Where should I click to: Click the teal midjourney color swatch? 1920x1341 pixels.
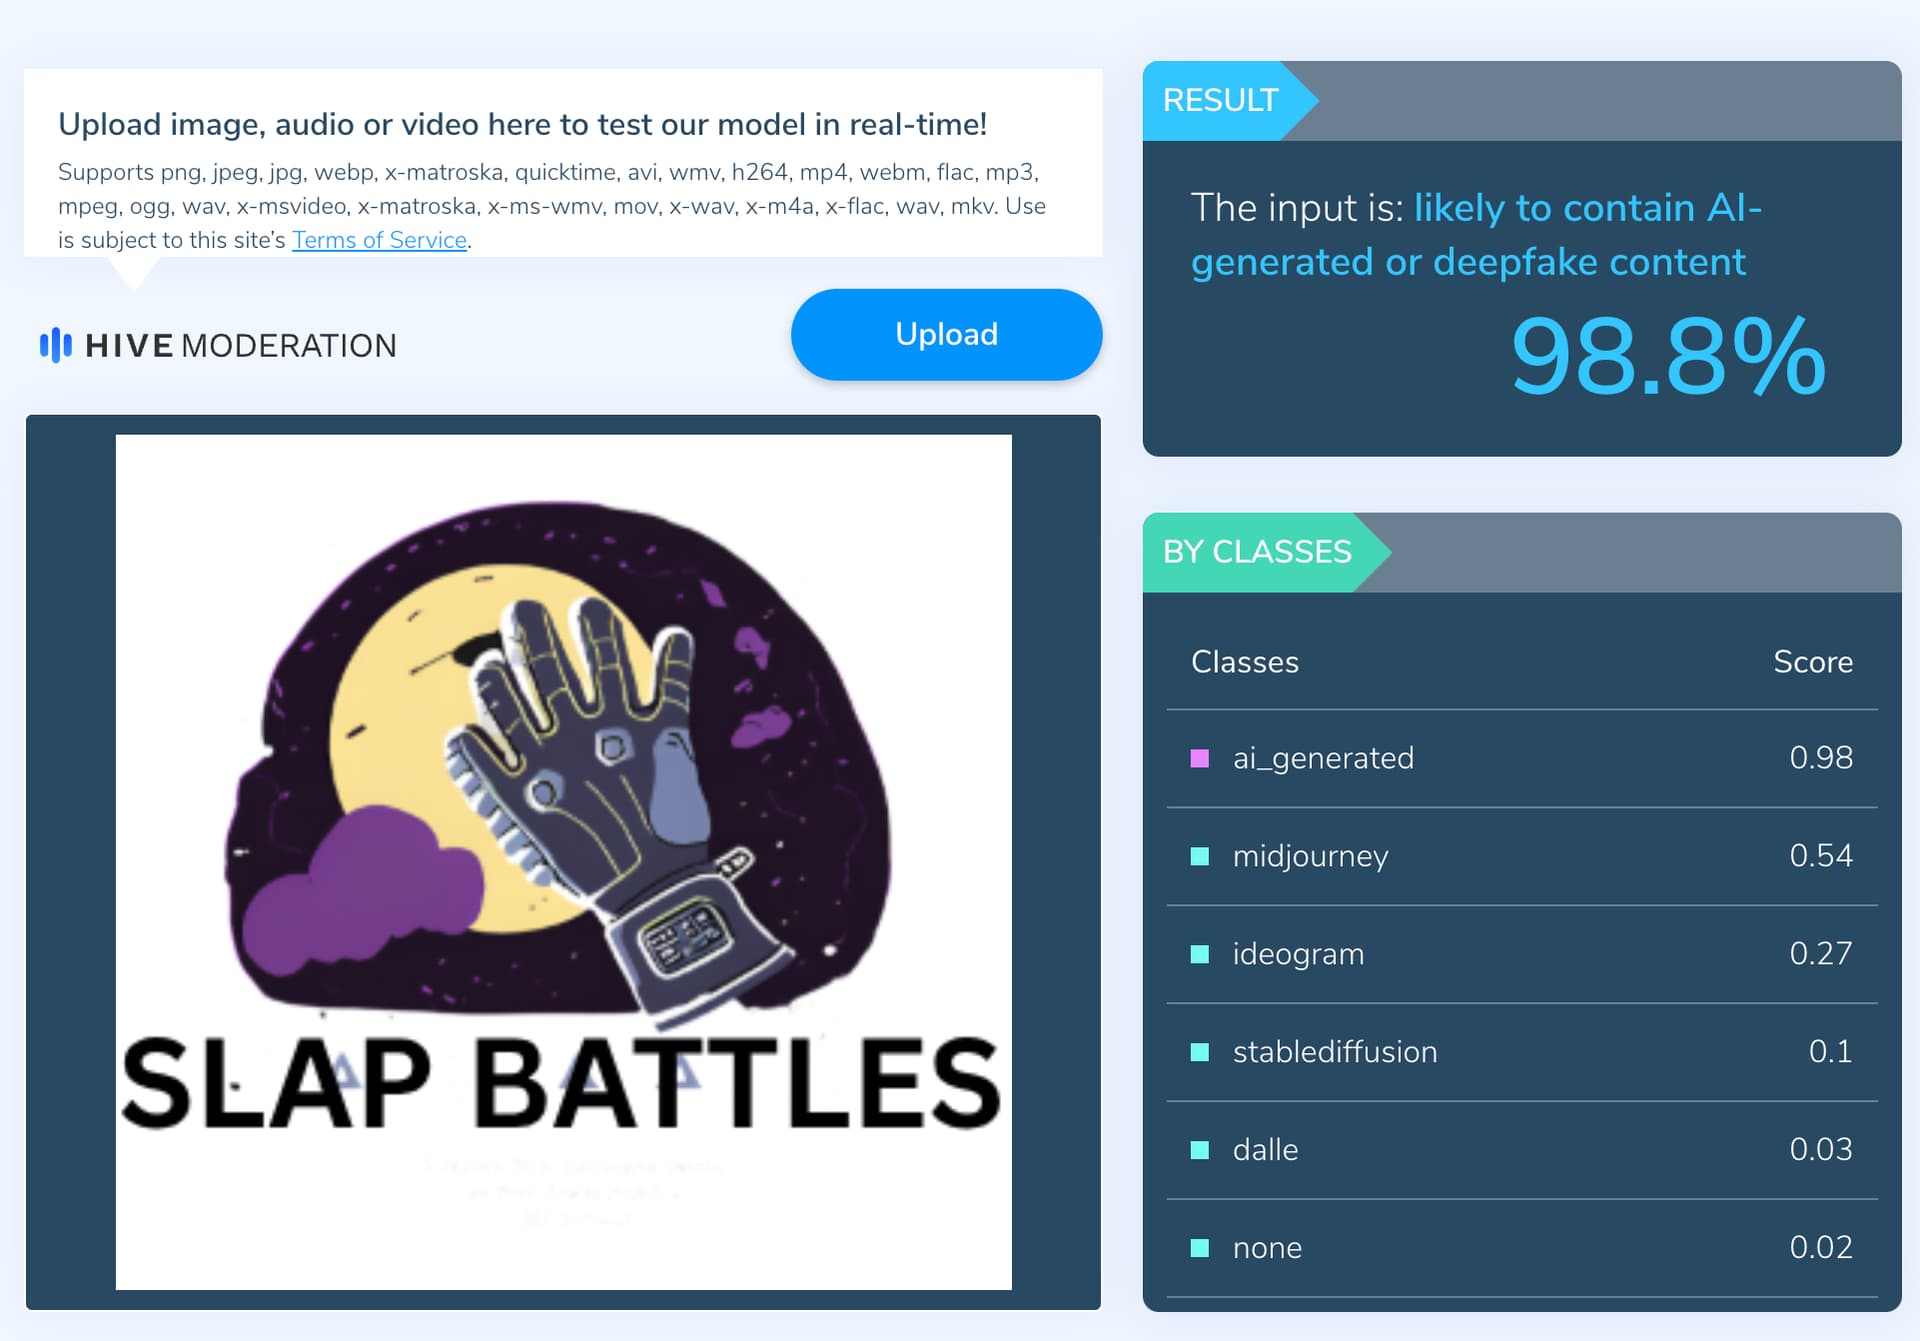point(1200,856)
